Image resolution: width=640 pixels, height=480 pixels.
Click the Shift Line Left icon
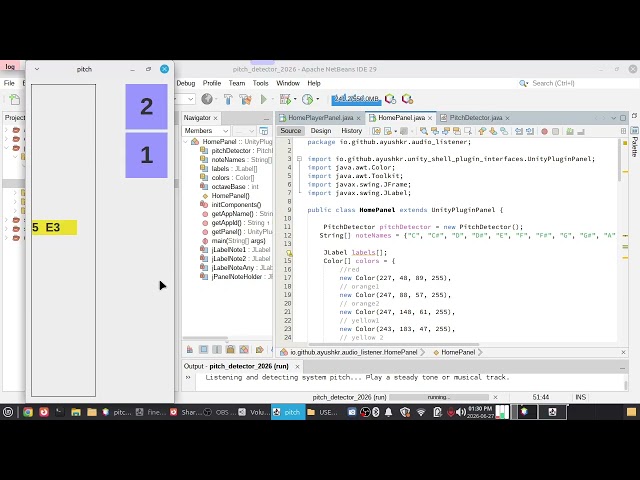[x=519, y=131]
